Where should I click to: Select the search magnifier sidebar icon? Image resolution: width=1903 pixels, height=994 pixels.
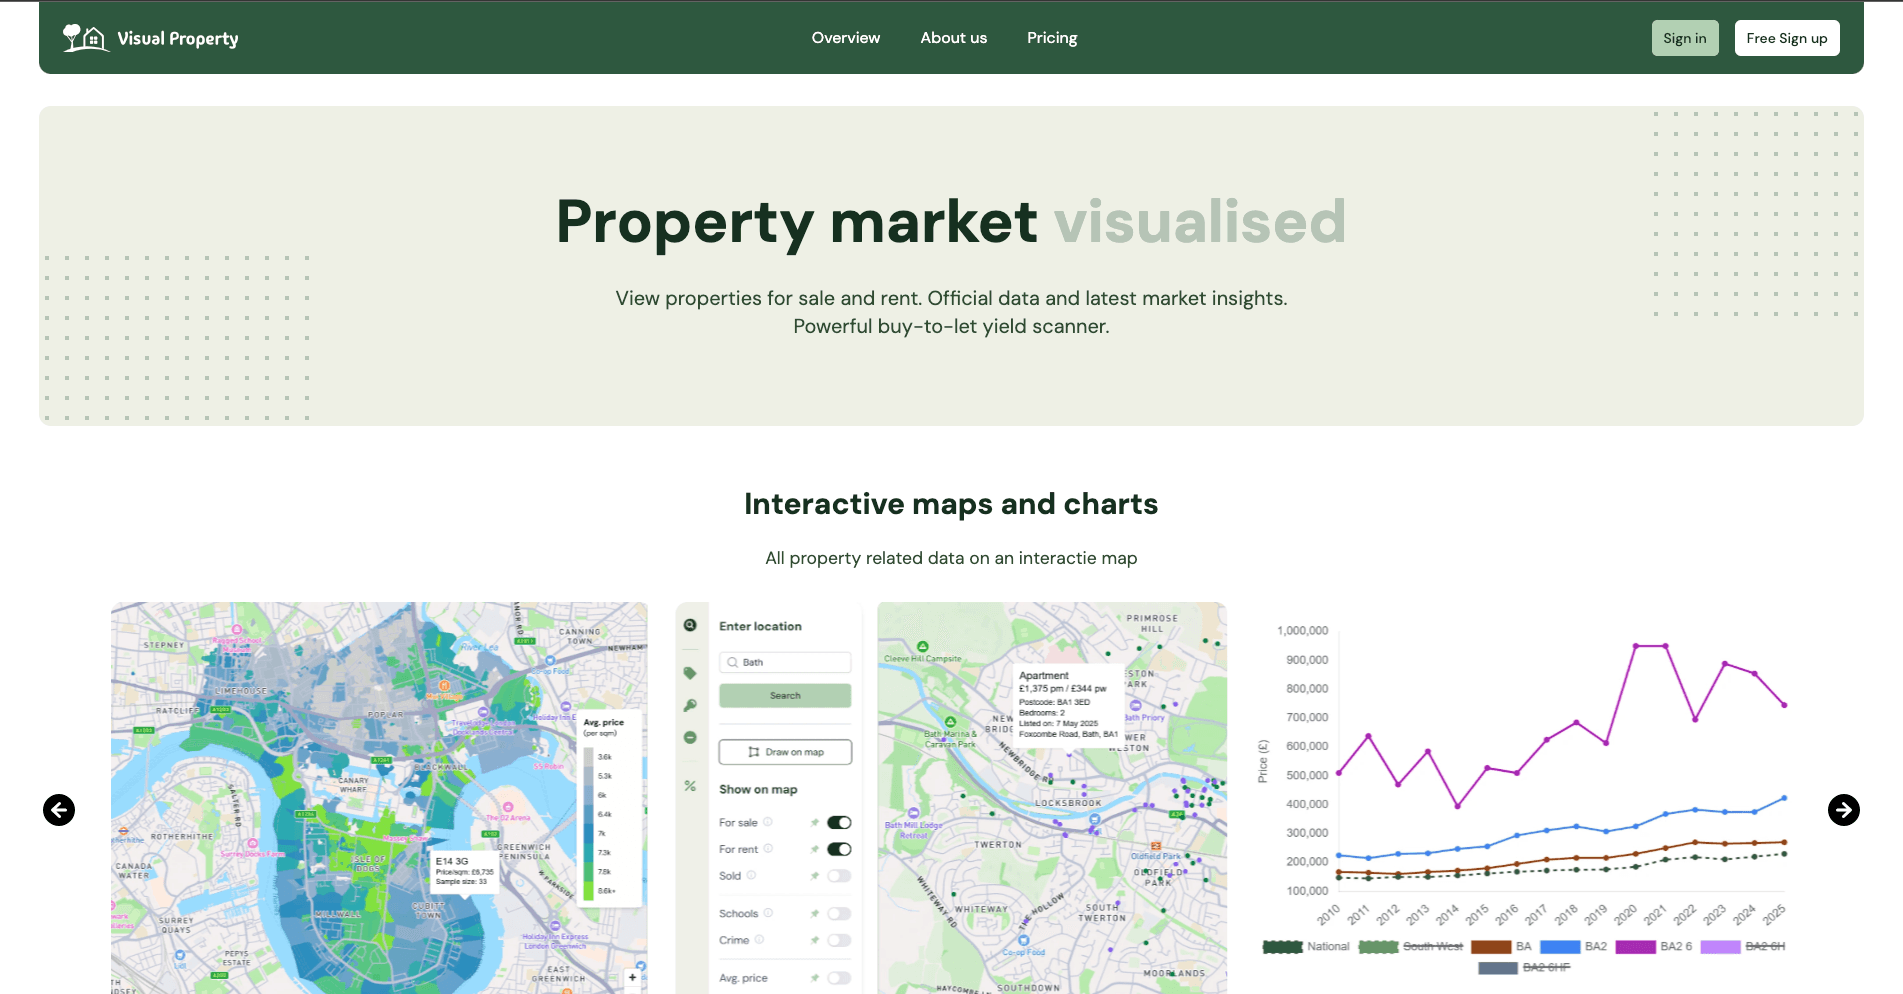690,625
